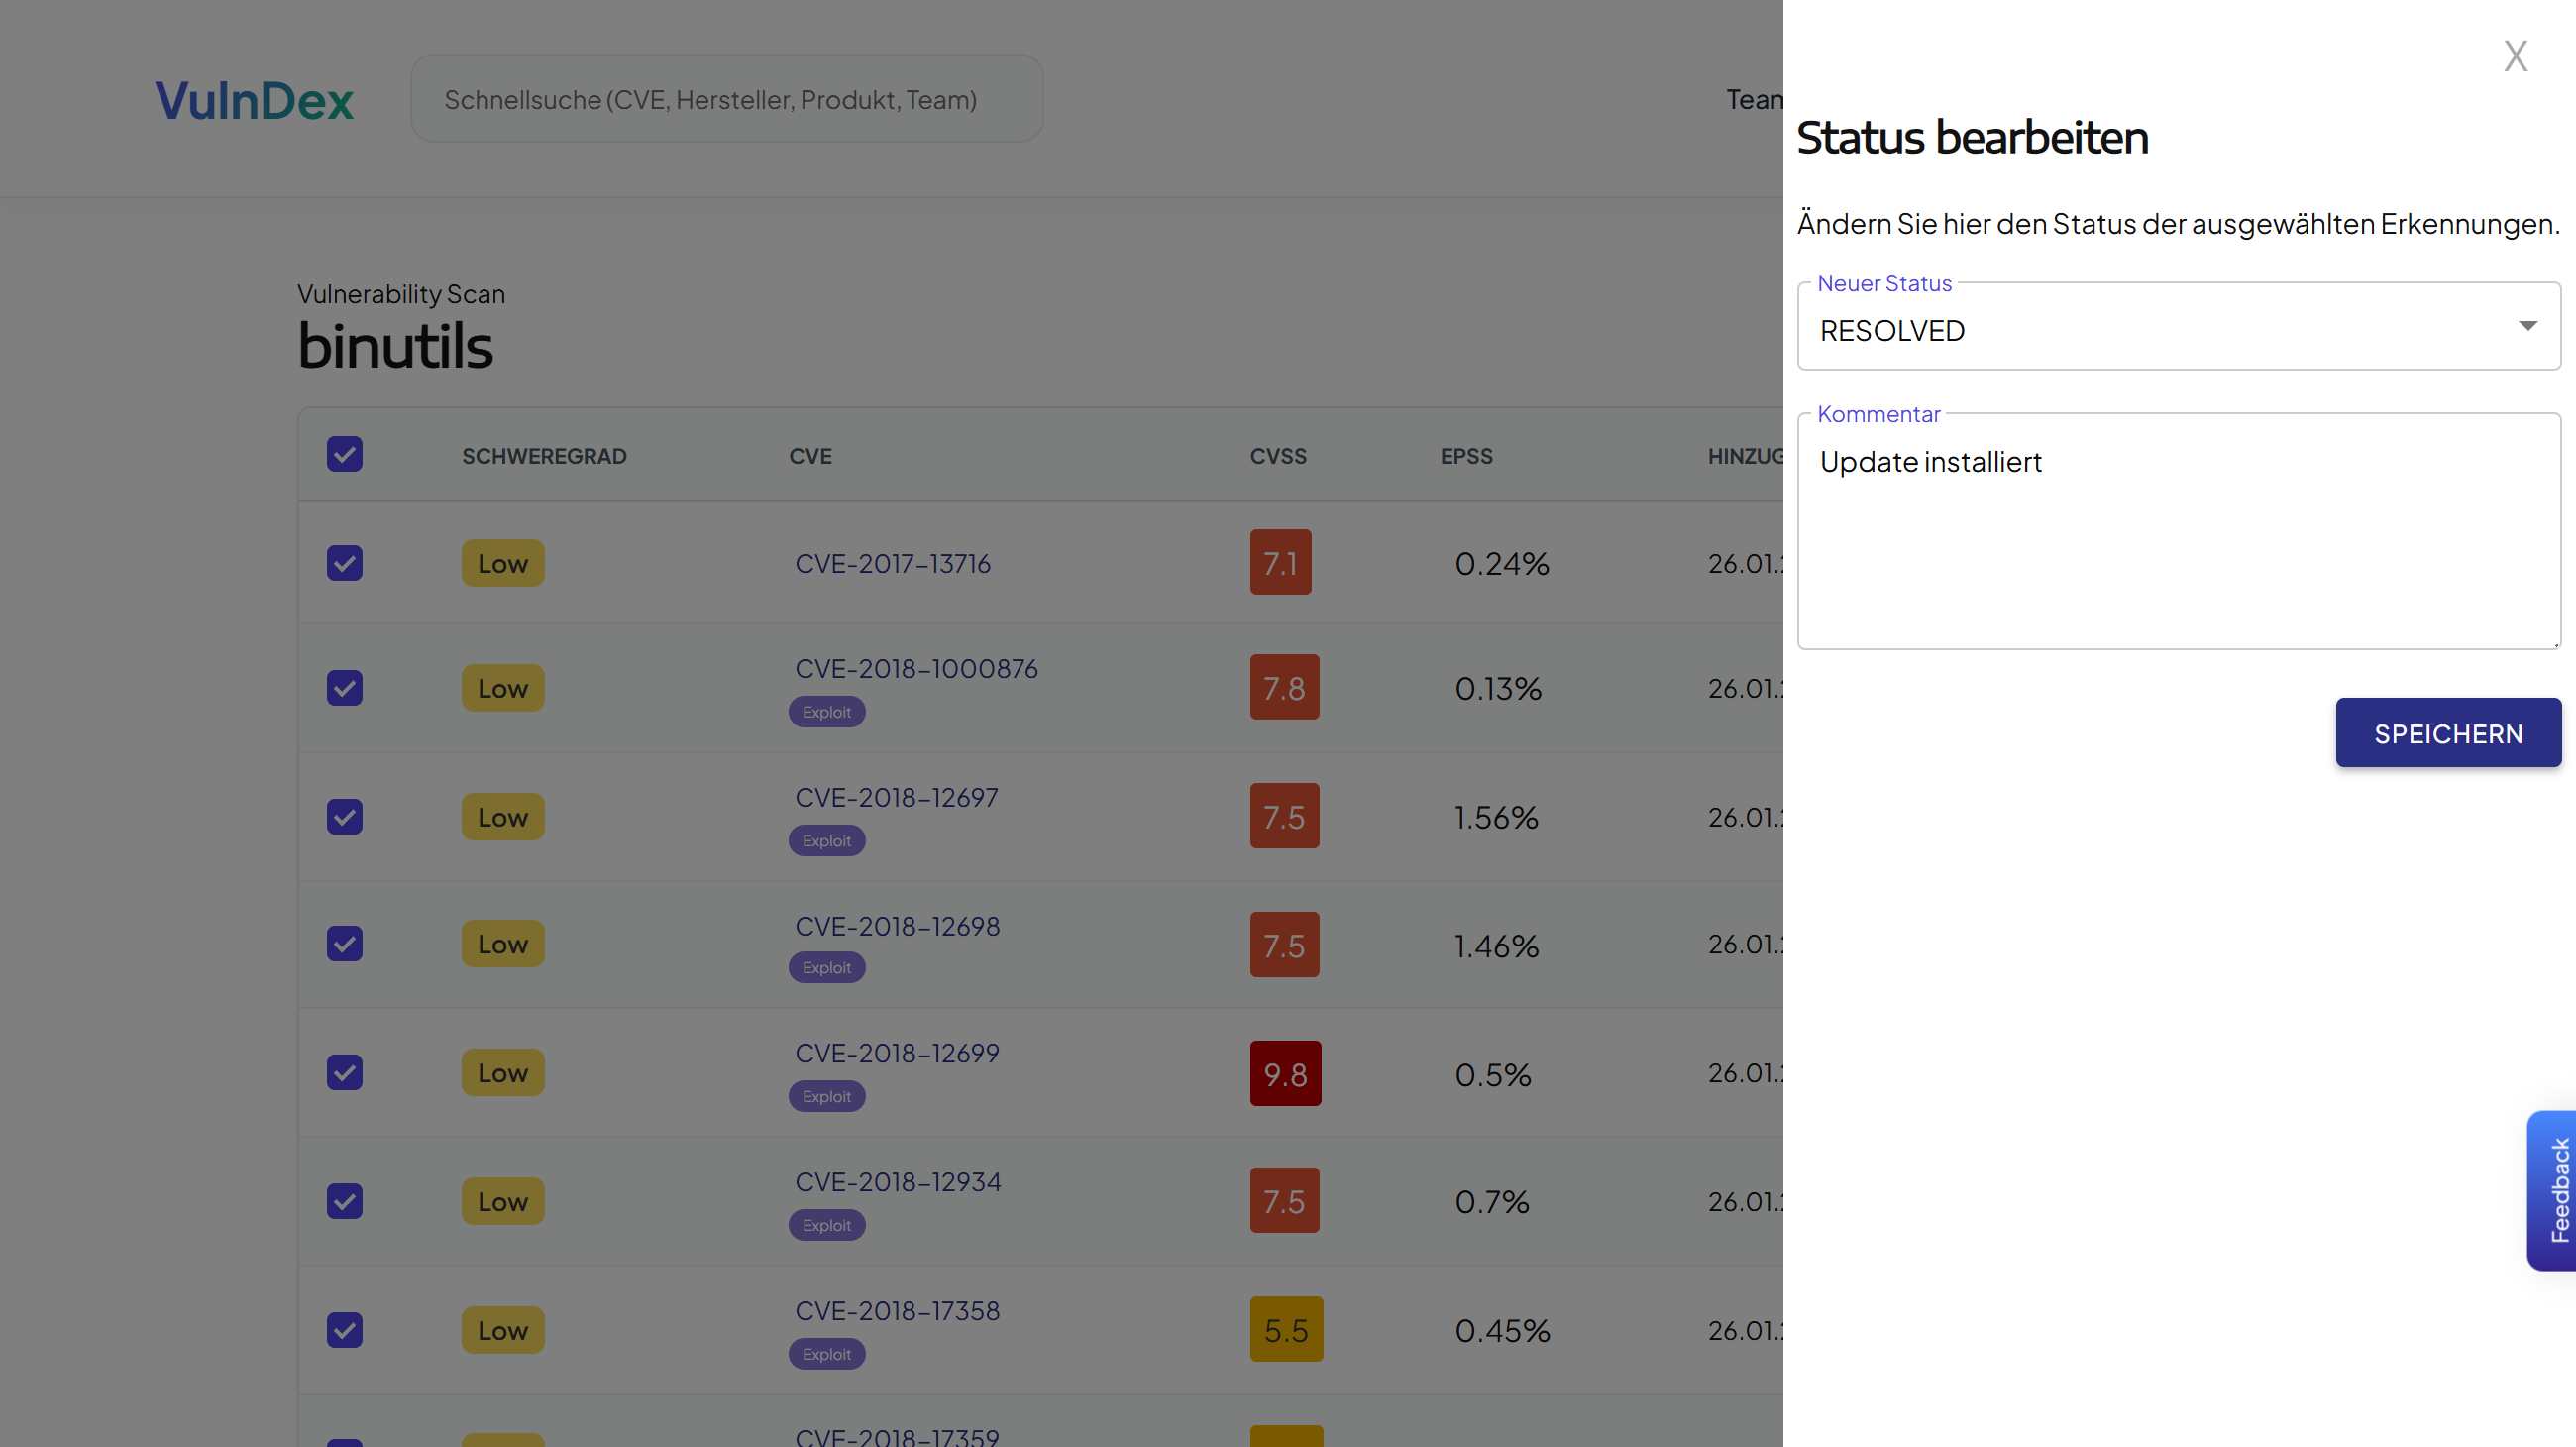Click the CVSS column header
Screen dimensions: 2576x1447
click(1278, 456)
